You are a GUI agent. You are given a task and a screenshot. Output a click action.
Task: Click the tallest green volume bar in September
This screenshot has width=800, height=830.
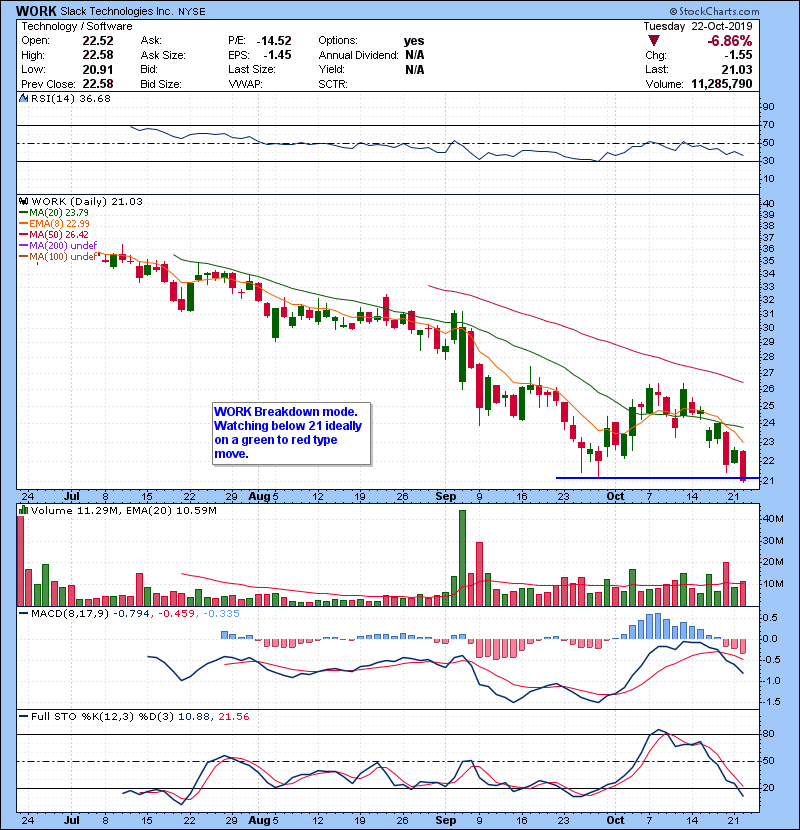tap(462, 558)
